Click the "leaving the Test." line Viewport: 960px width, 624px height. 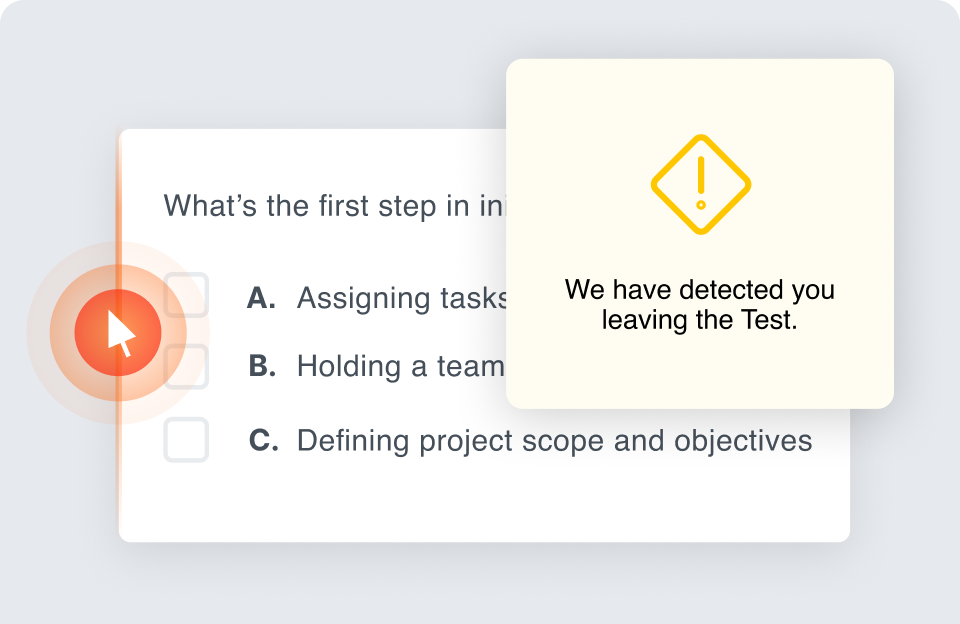pos(699,321)
